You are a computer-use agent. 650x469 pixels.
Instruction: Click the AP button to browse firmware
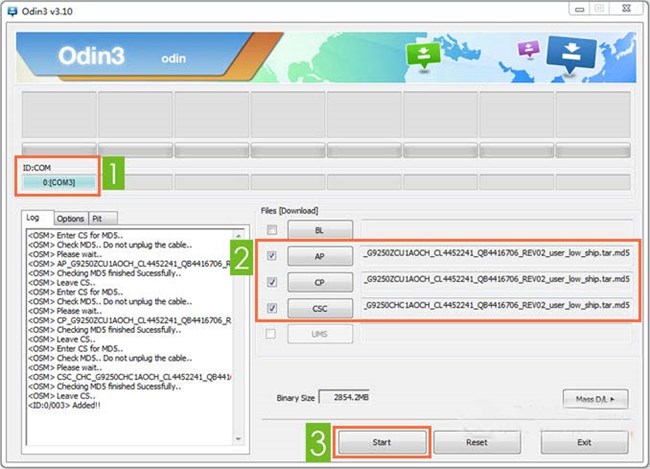[x=320, y=255]
